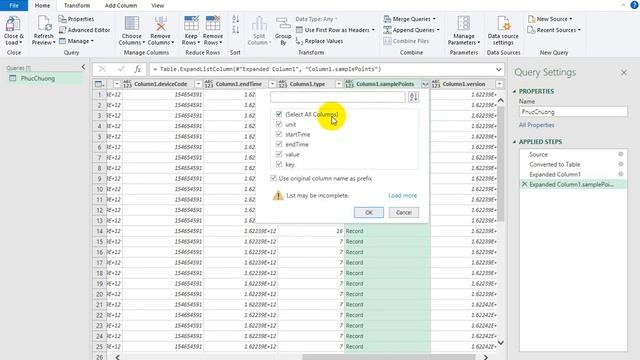Click the query Name input field
The image size is (640, 360).
tap(573, 112)
